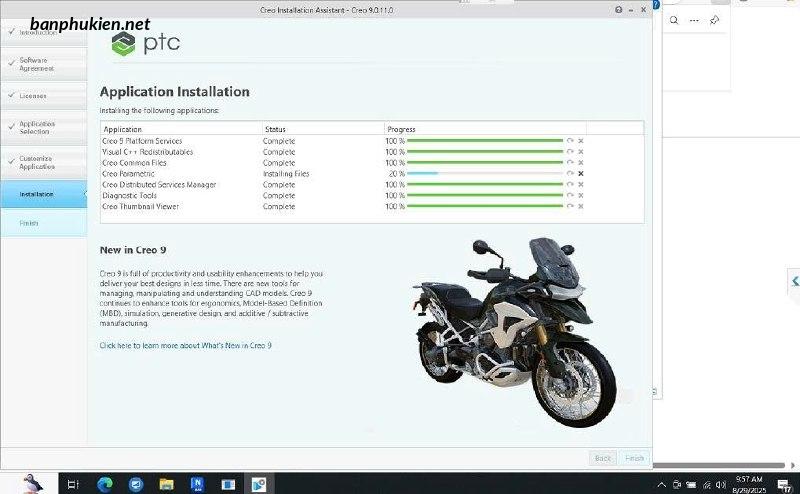
Task: Open the three-dots more options menu
Action: 695,20
